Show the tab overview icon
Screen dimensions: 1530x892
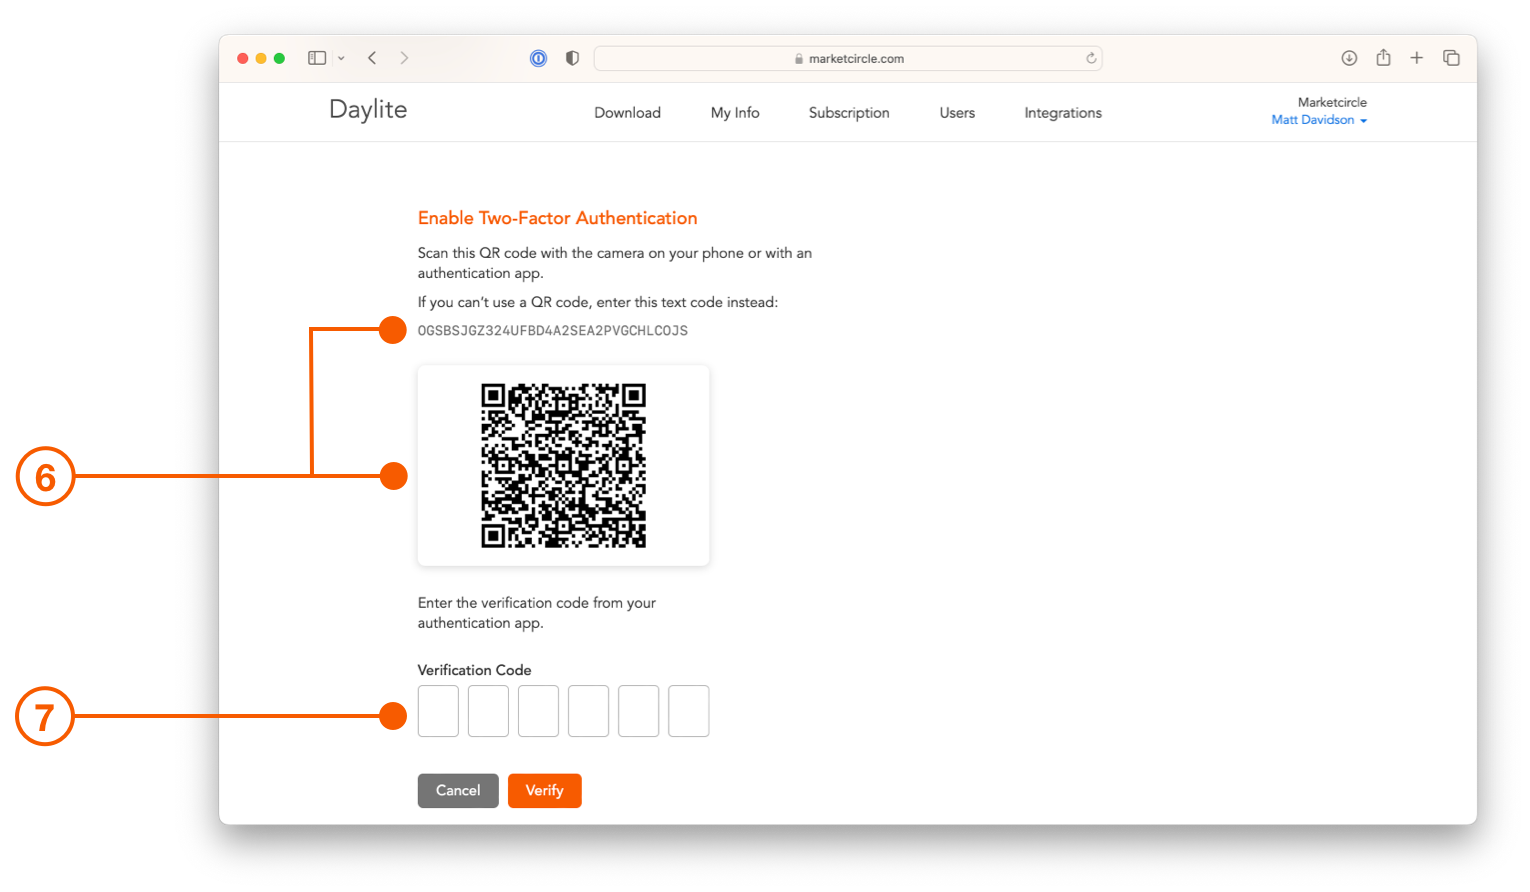tap(1451, 58)
